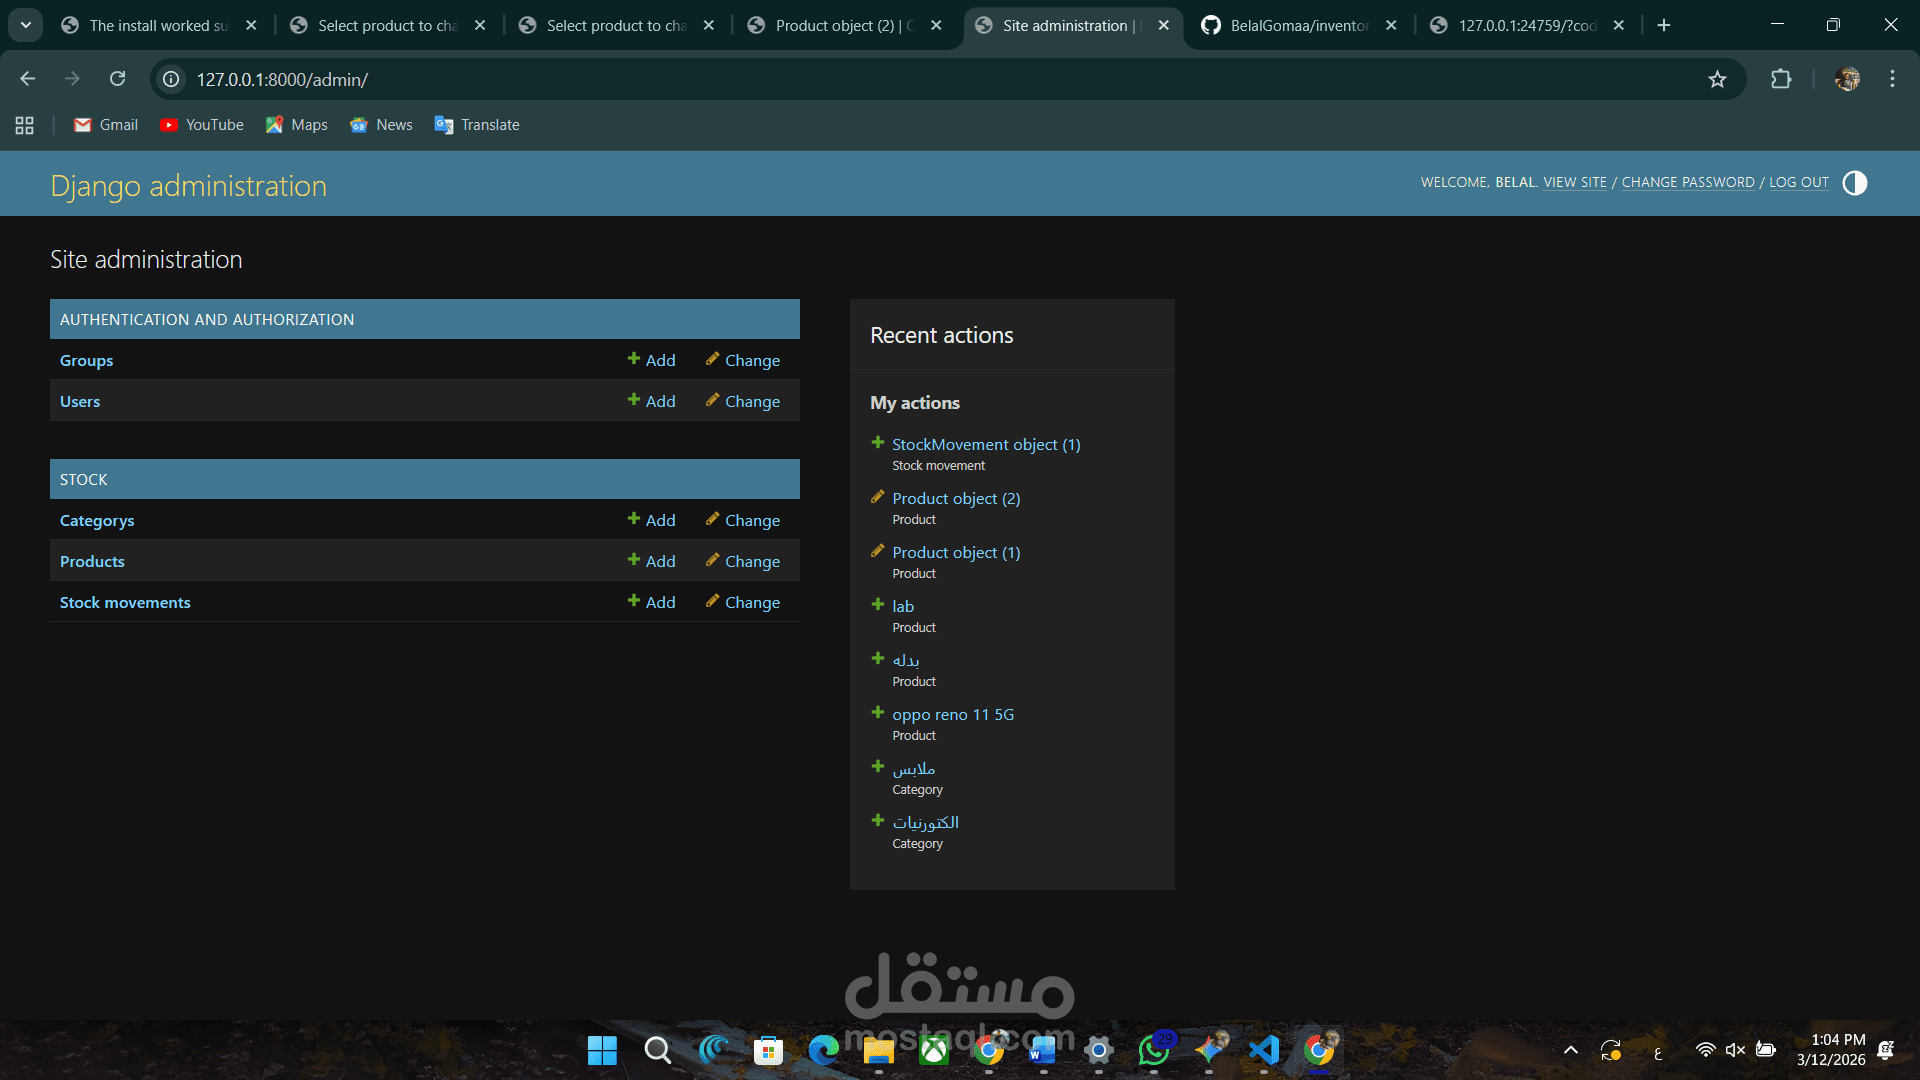Bookmark this page with the star icon

1717,79
